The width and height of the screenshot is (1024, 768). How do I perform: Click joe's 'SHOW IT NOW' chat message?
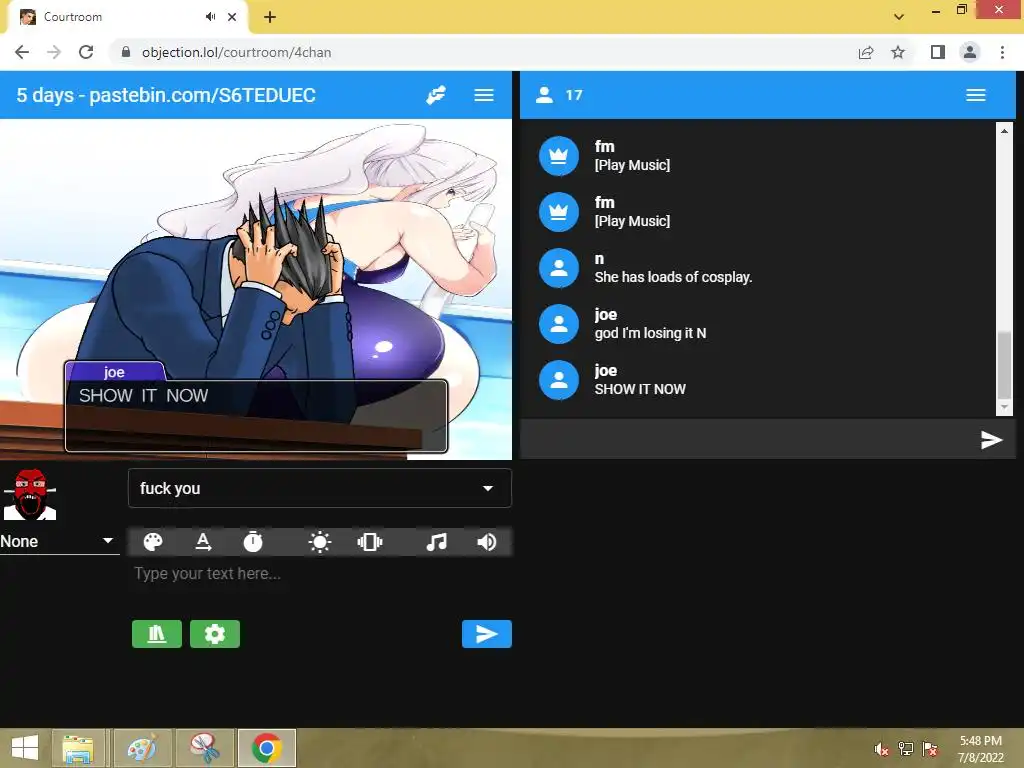[640, 389]
